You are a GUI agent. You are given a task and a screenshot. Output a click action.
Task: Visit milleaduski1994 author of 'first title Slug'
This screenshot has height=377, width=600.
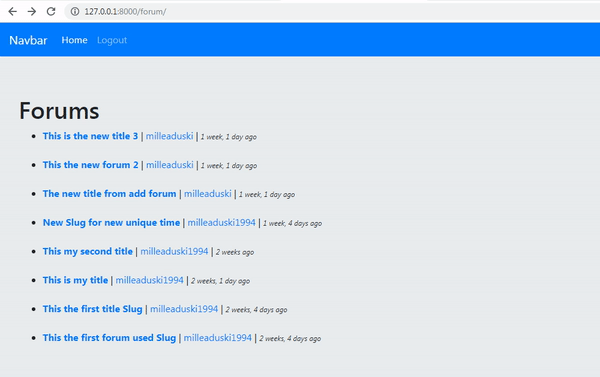(x=184, y=309)
